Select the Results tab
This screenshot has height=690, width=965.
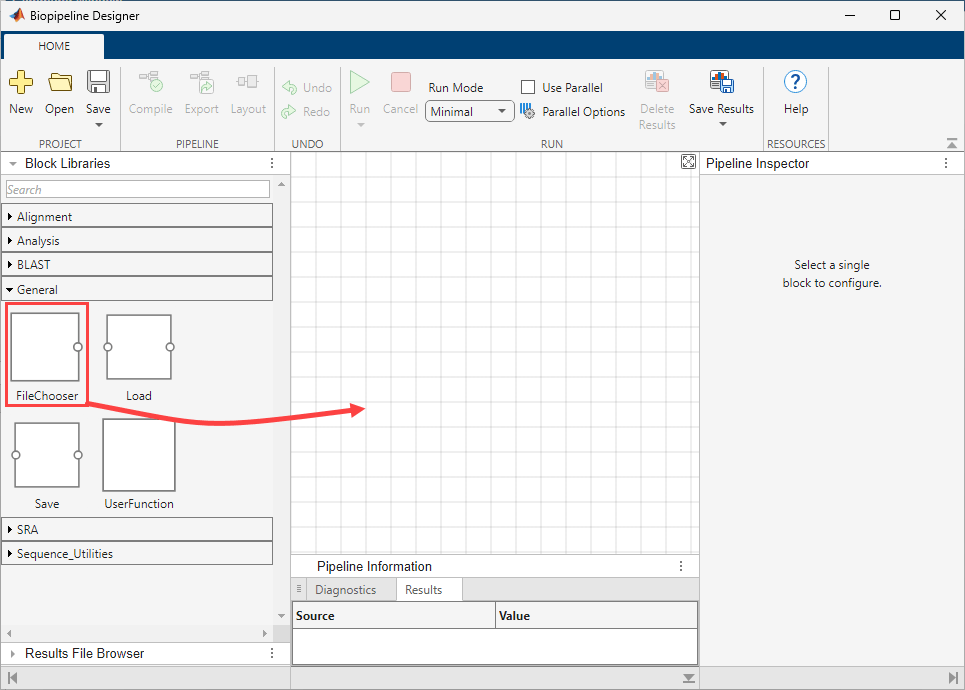(x=423, y=590)
